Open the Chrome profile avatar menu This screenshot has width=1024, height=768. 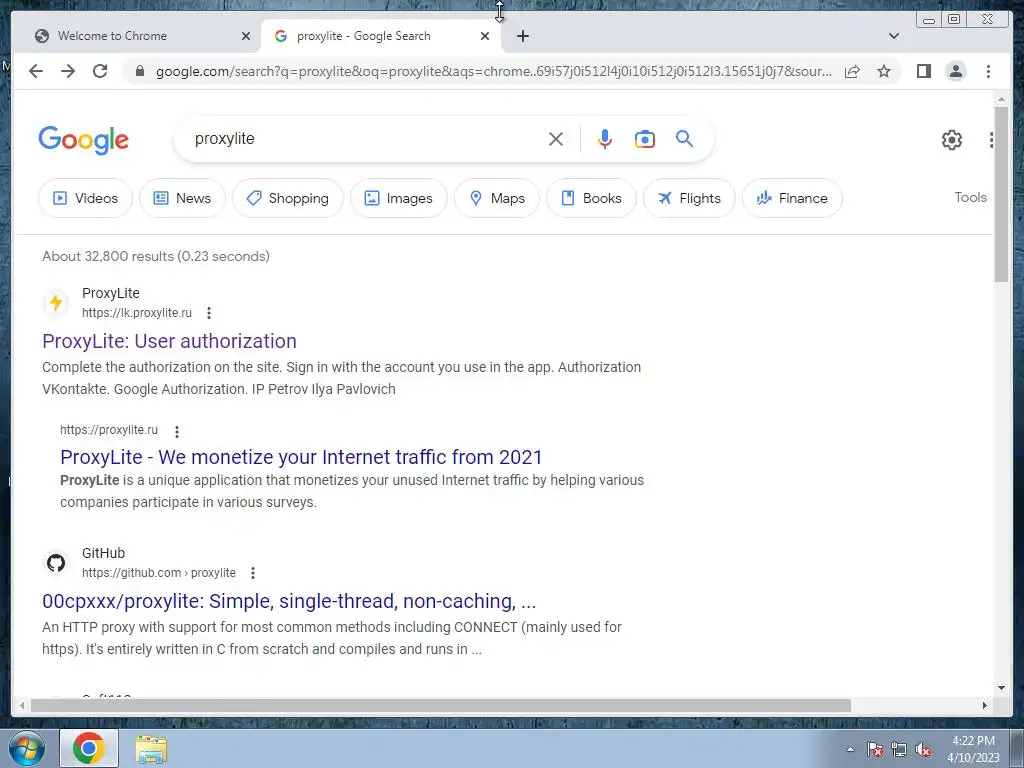pyautogui.click(x=955, y=71)
